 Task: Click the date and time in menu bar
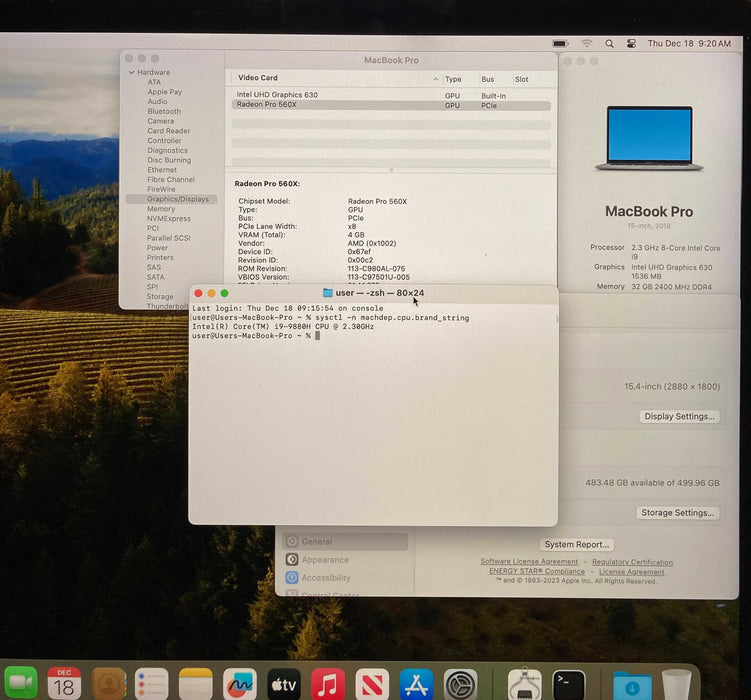[x=689, y=44]
